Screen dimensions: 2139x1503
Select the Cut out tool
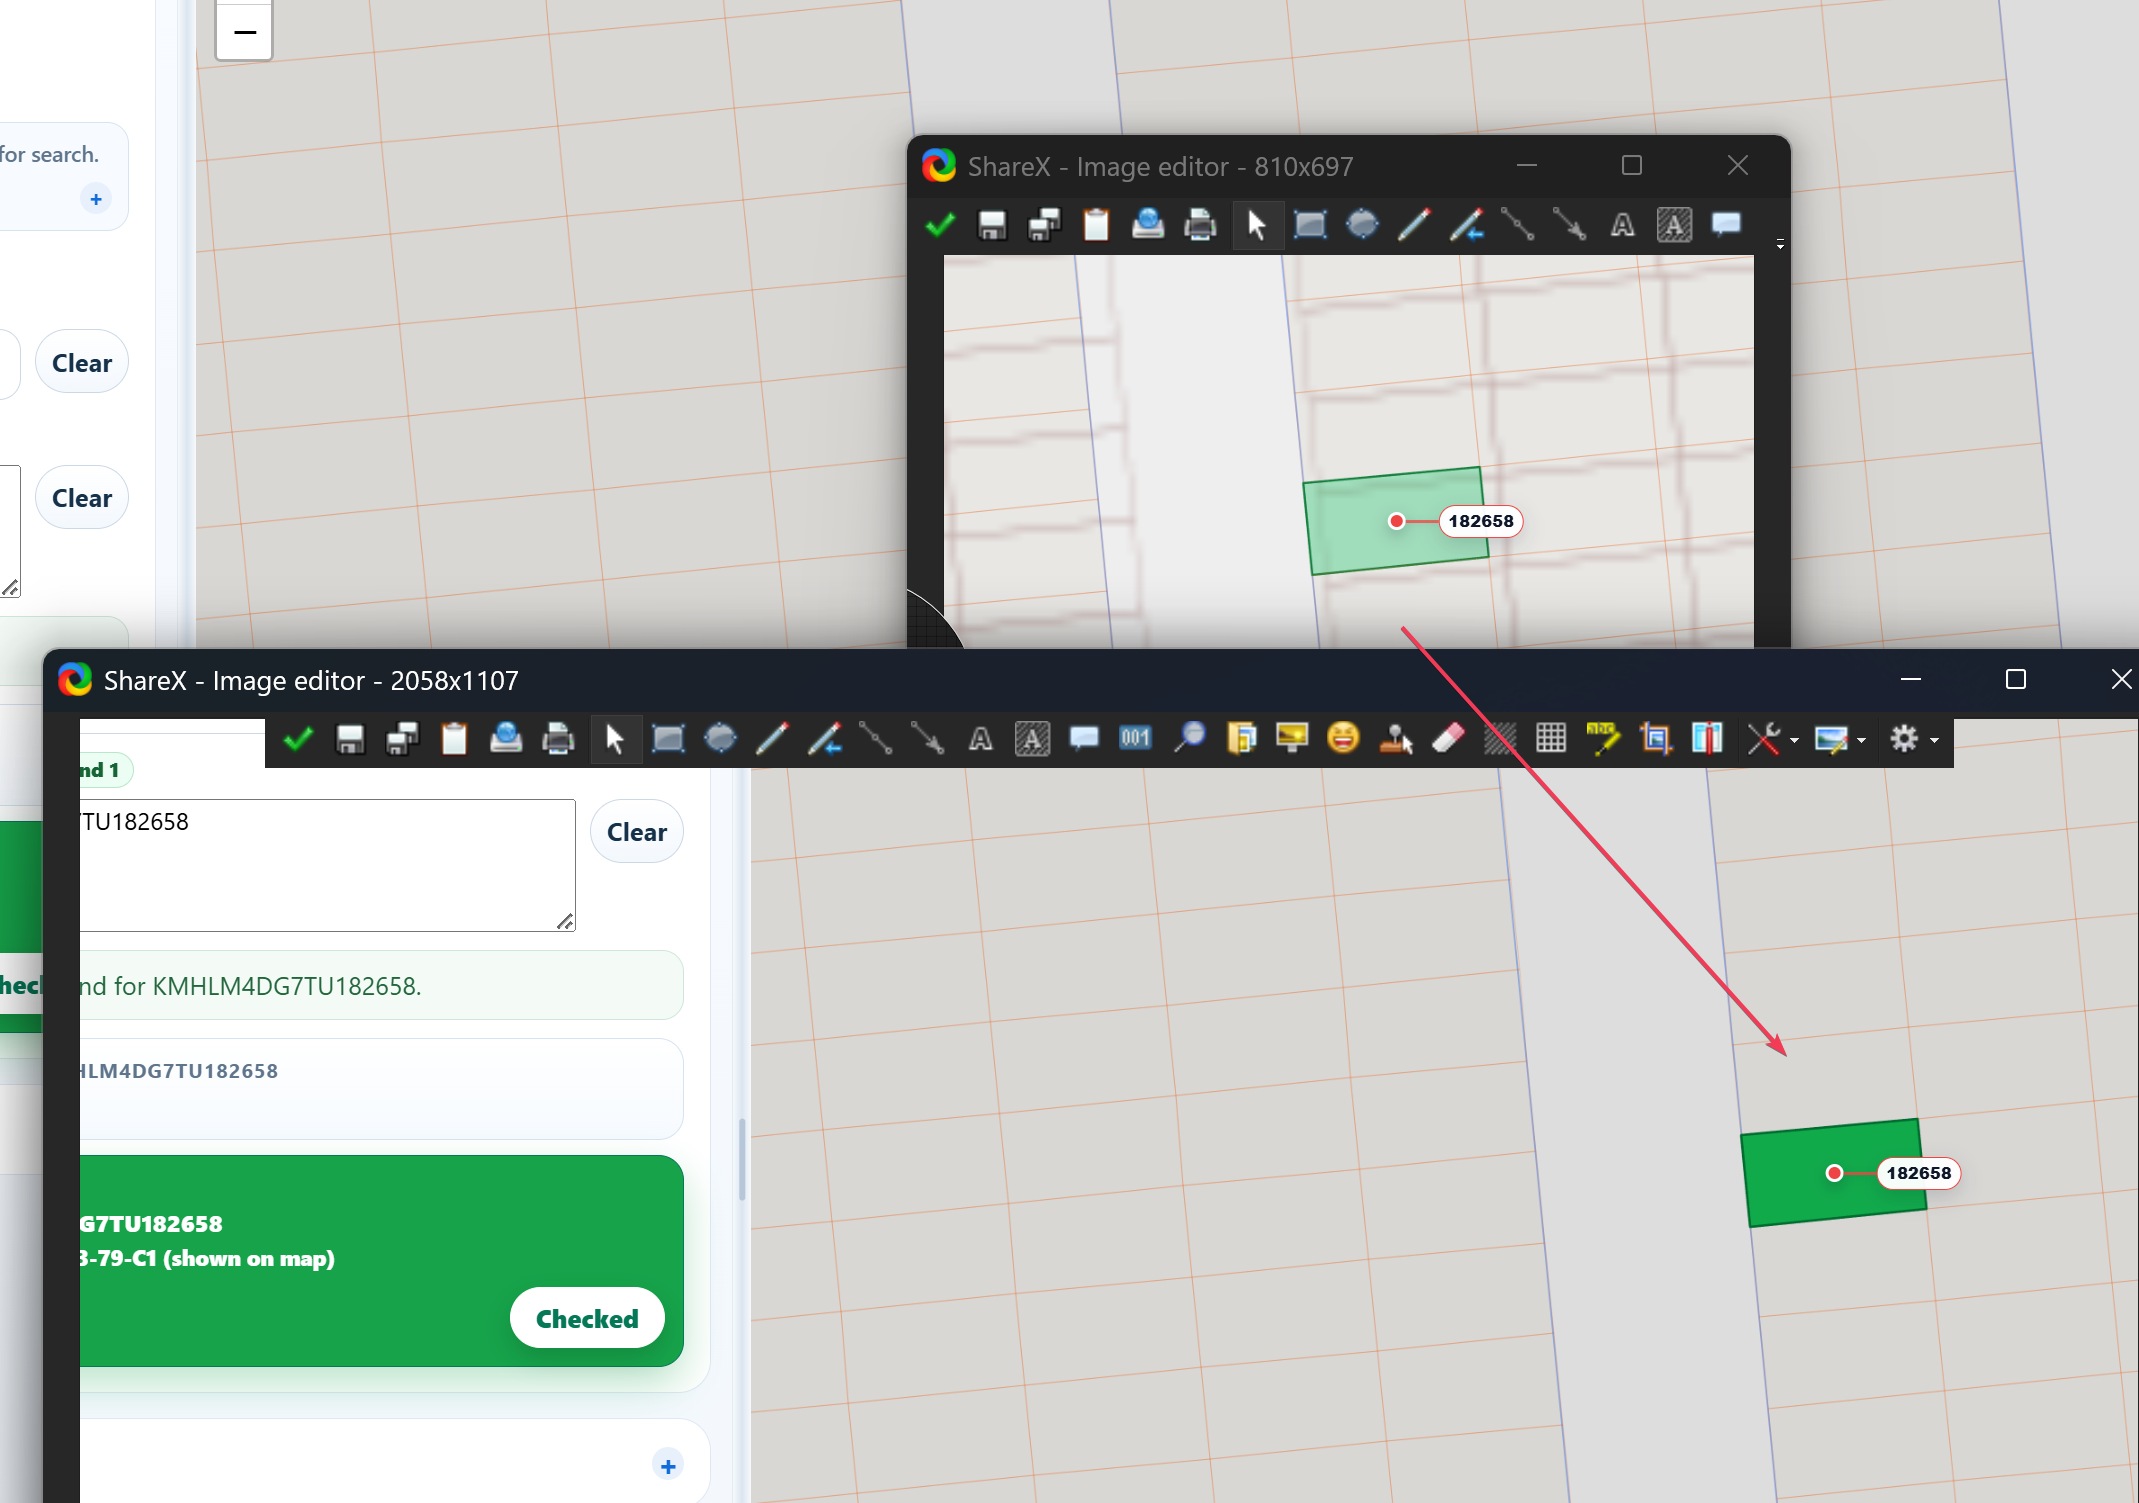[1708, 739]
